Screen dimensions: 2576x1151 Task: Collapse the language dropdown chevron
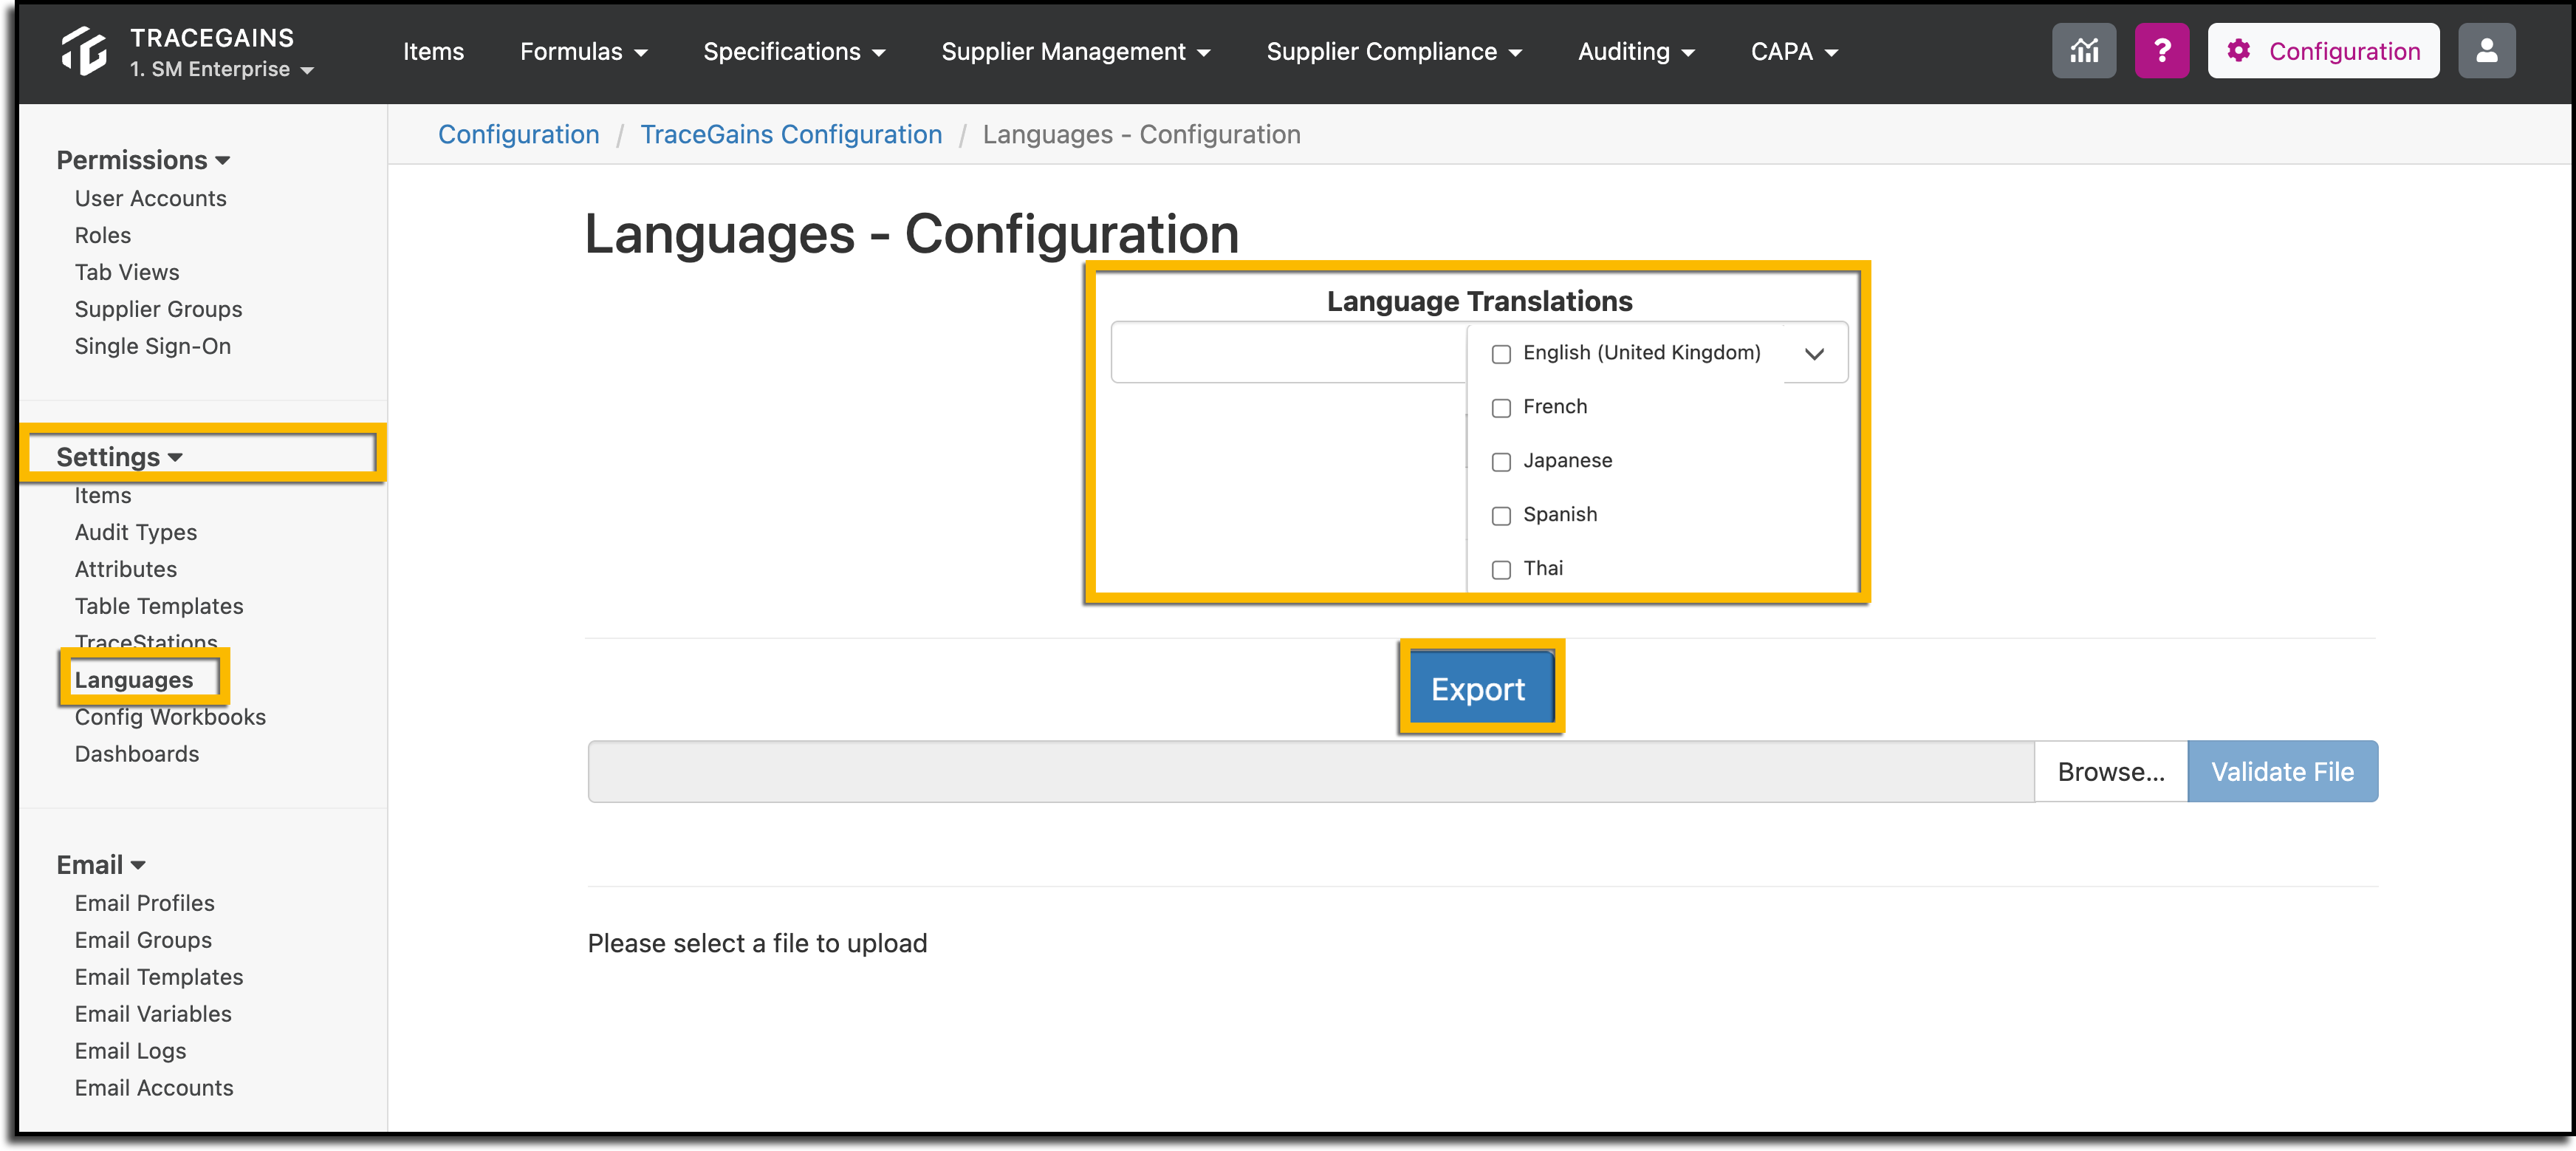pos(1814,354)
